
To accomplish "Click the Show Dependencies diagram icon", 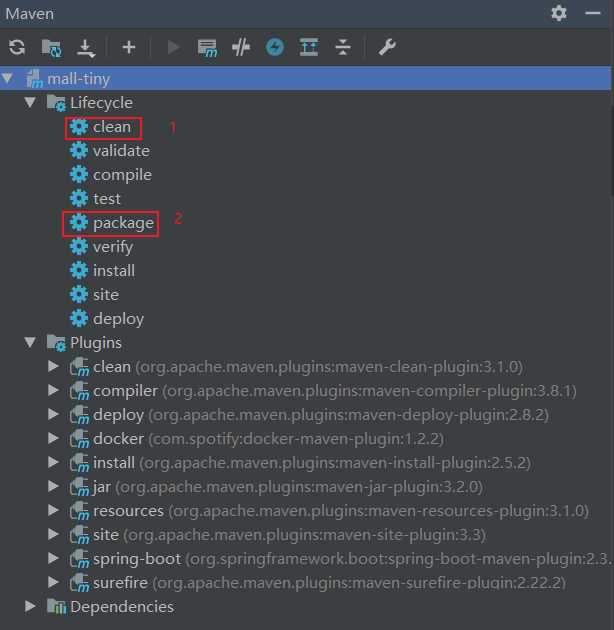I will point(309,47).
